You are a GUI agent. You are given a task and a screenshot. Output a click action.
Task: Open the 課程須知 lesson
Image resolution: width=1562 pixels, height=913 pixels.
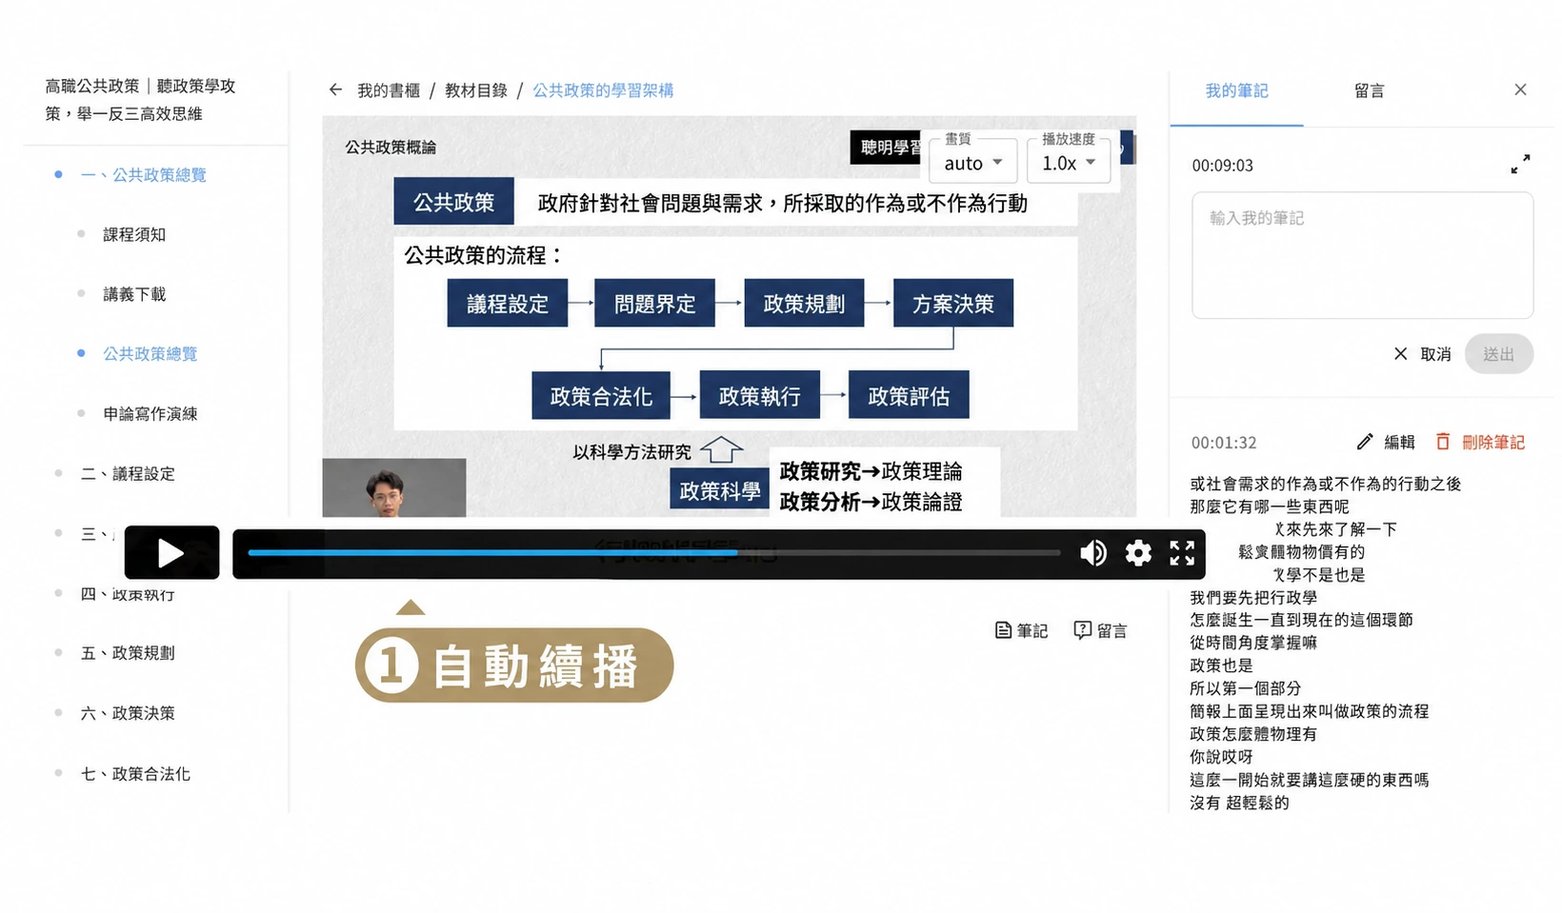click(134, 235)
